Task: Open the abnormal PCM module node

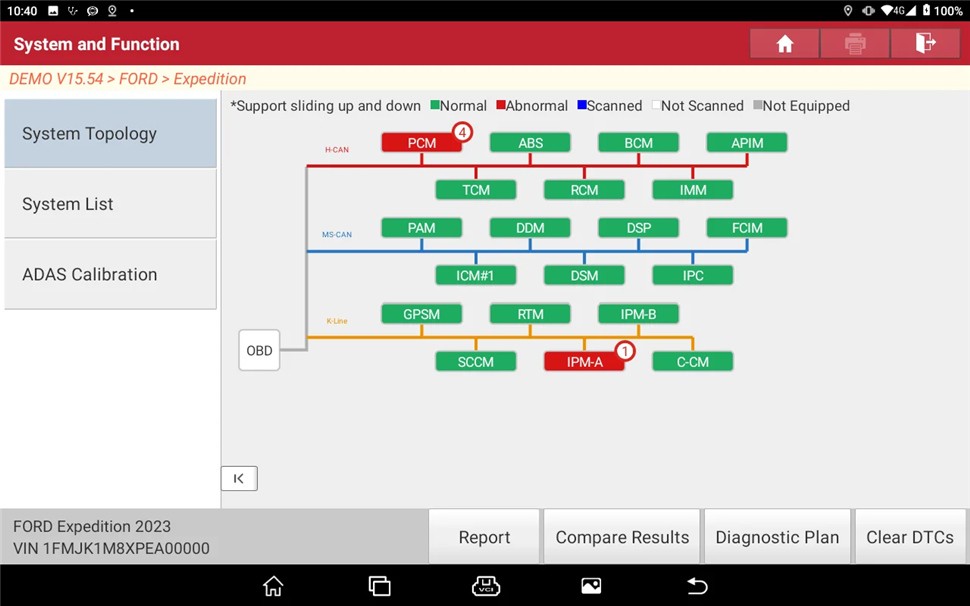Action: click(421, 143)
